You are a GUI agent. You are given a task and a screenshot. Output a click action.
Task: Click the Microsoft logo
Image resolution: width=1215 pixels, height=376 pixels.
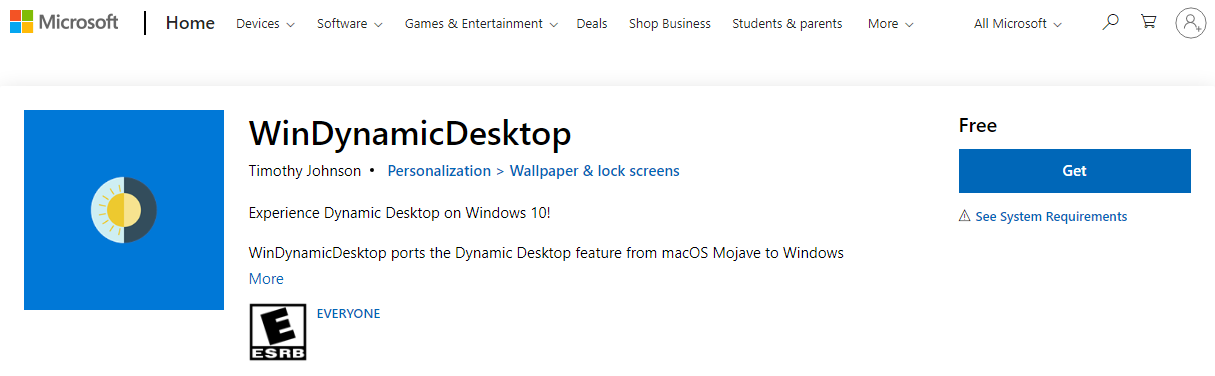[64, 23]
